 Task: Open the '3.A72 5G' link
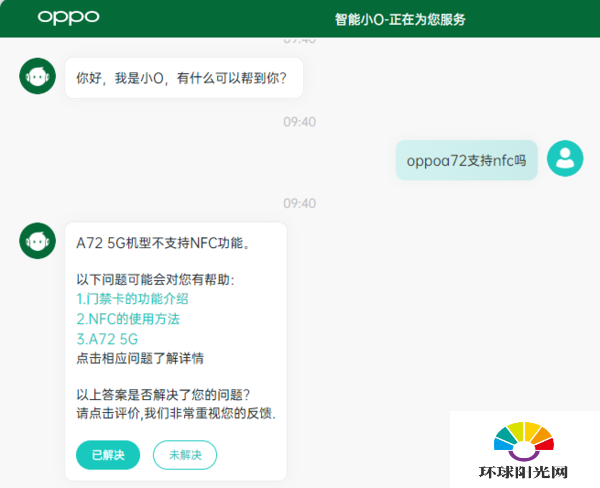(107, 339)
